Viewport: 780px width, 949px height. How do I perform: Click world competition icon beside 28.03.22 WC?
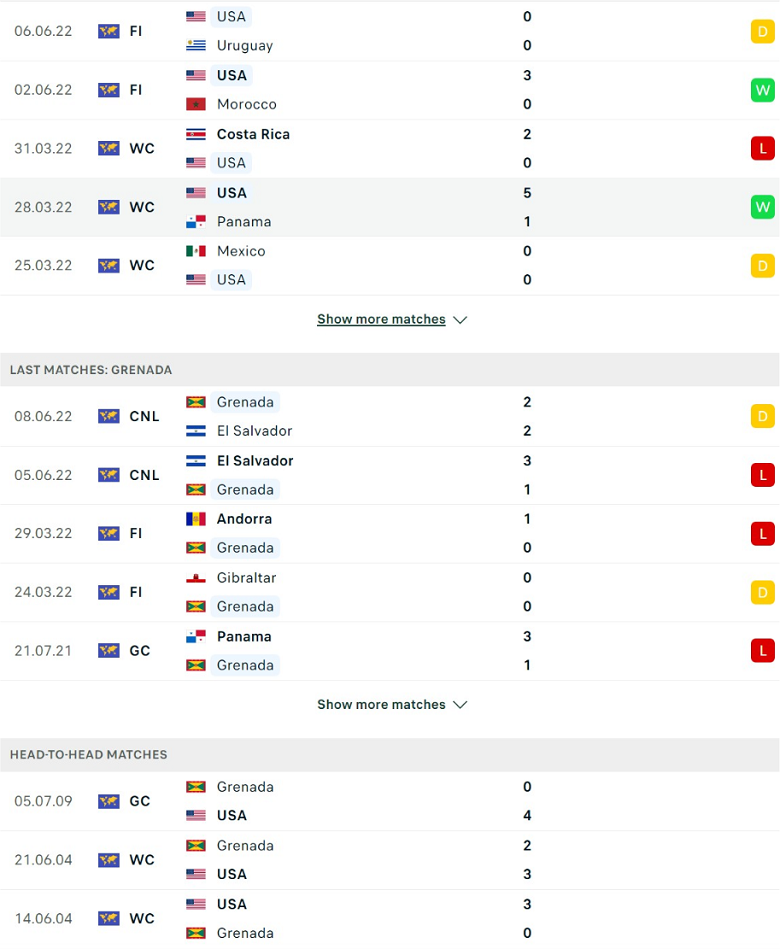[109, 207]
